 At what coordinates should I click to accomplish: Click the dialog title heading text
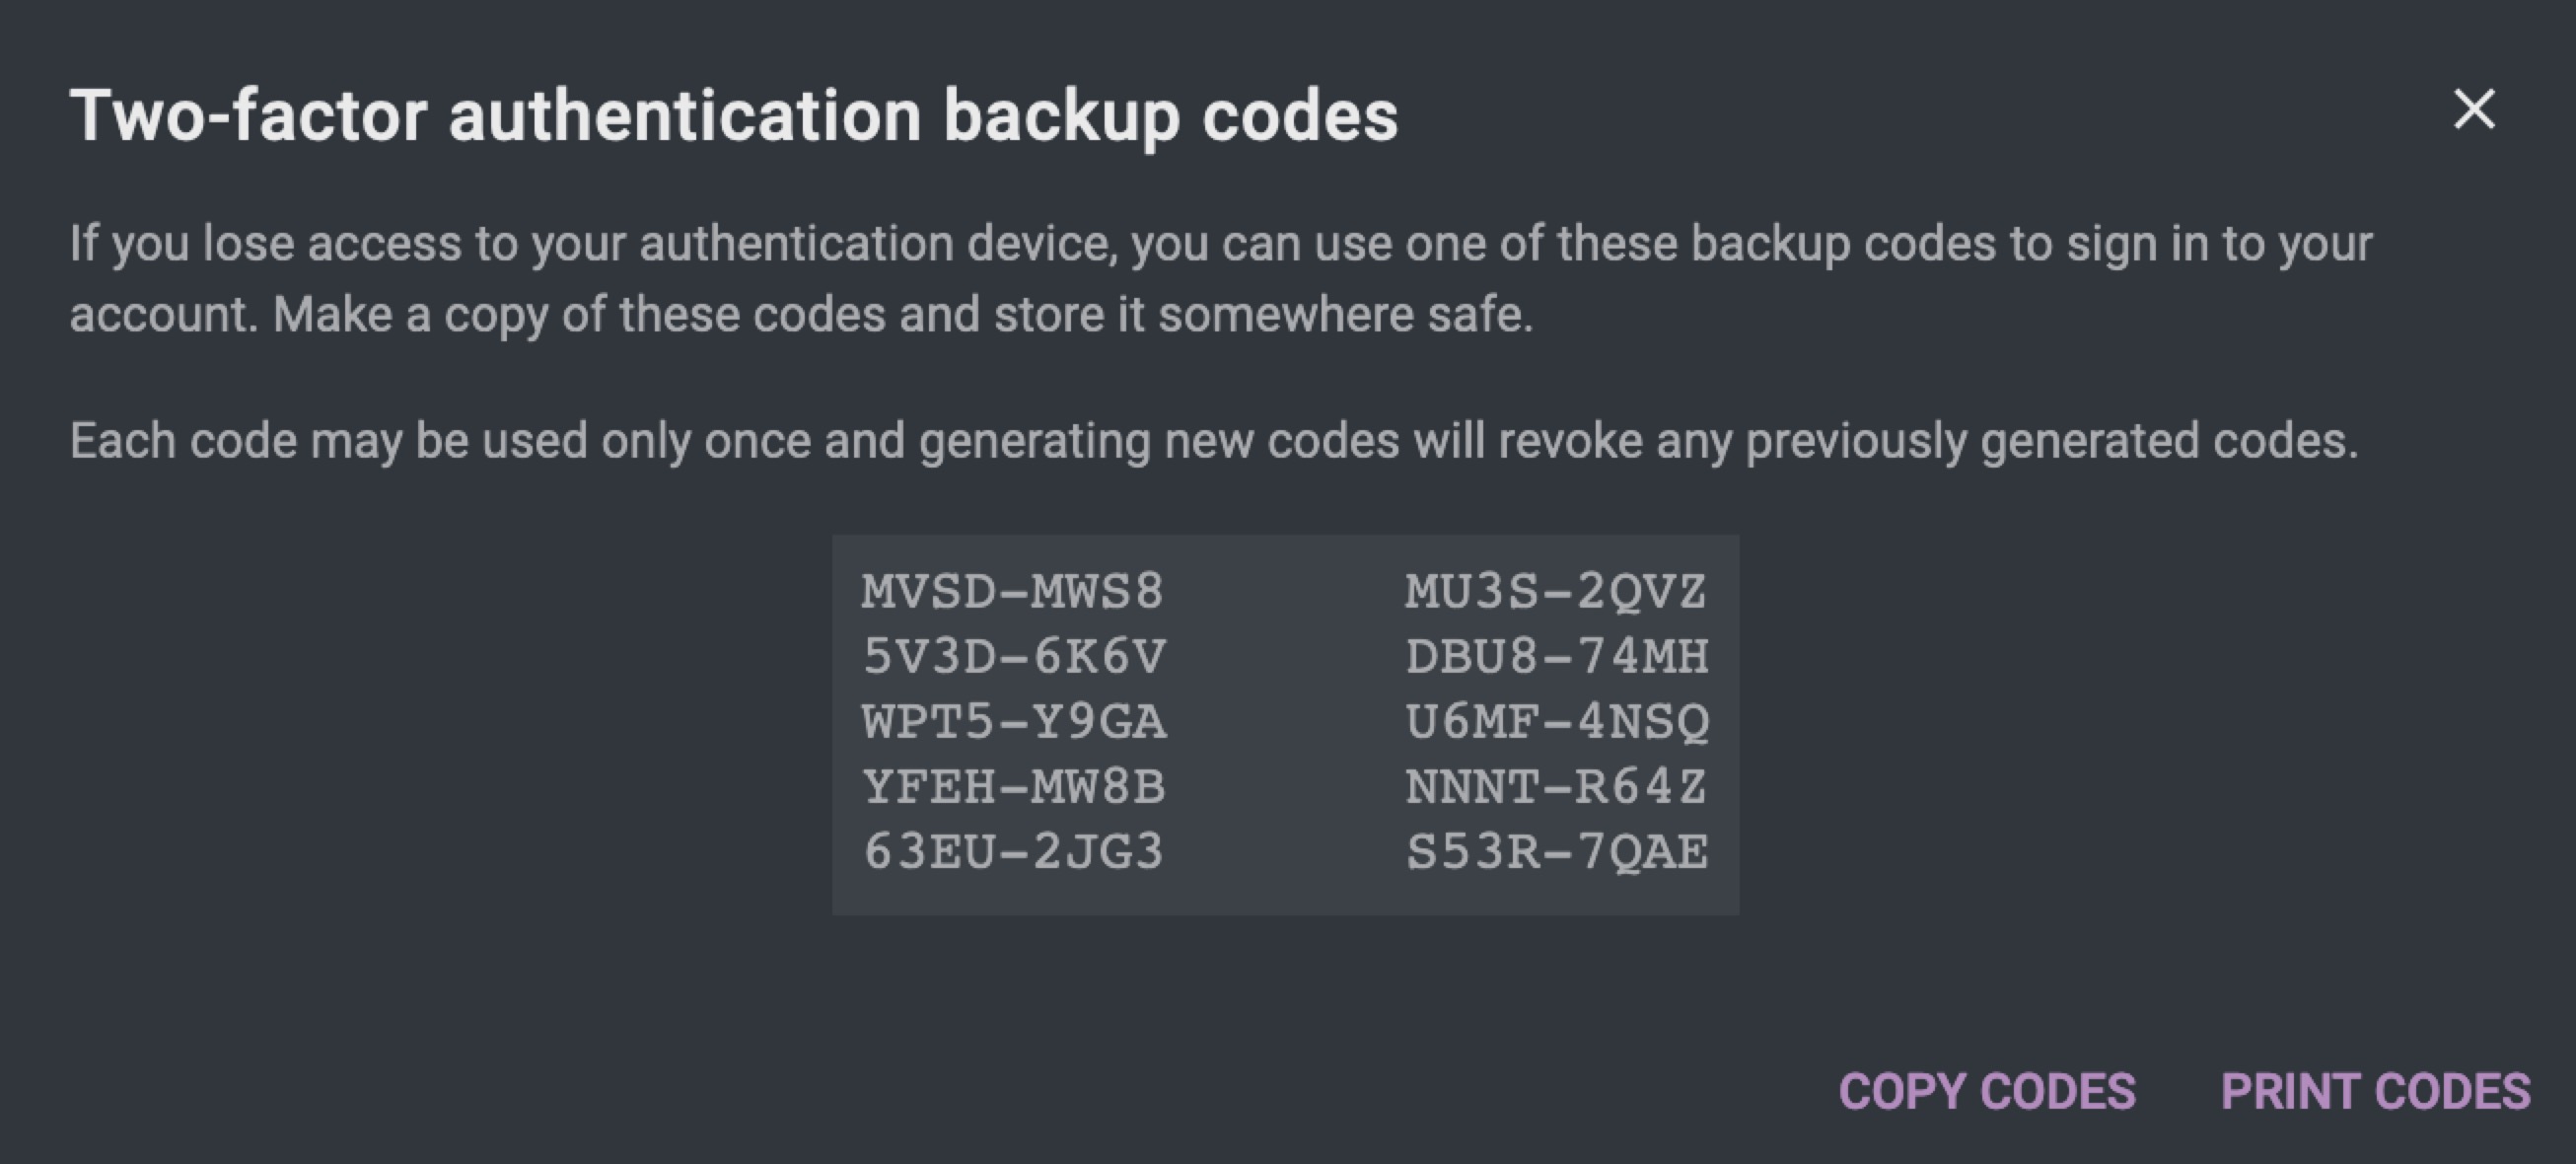pyautogui.click(x=733, y=116)
